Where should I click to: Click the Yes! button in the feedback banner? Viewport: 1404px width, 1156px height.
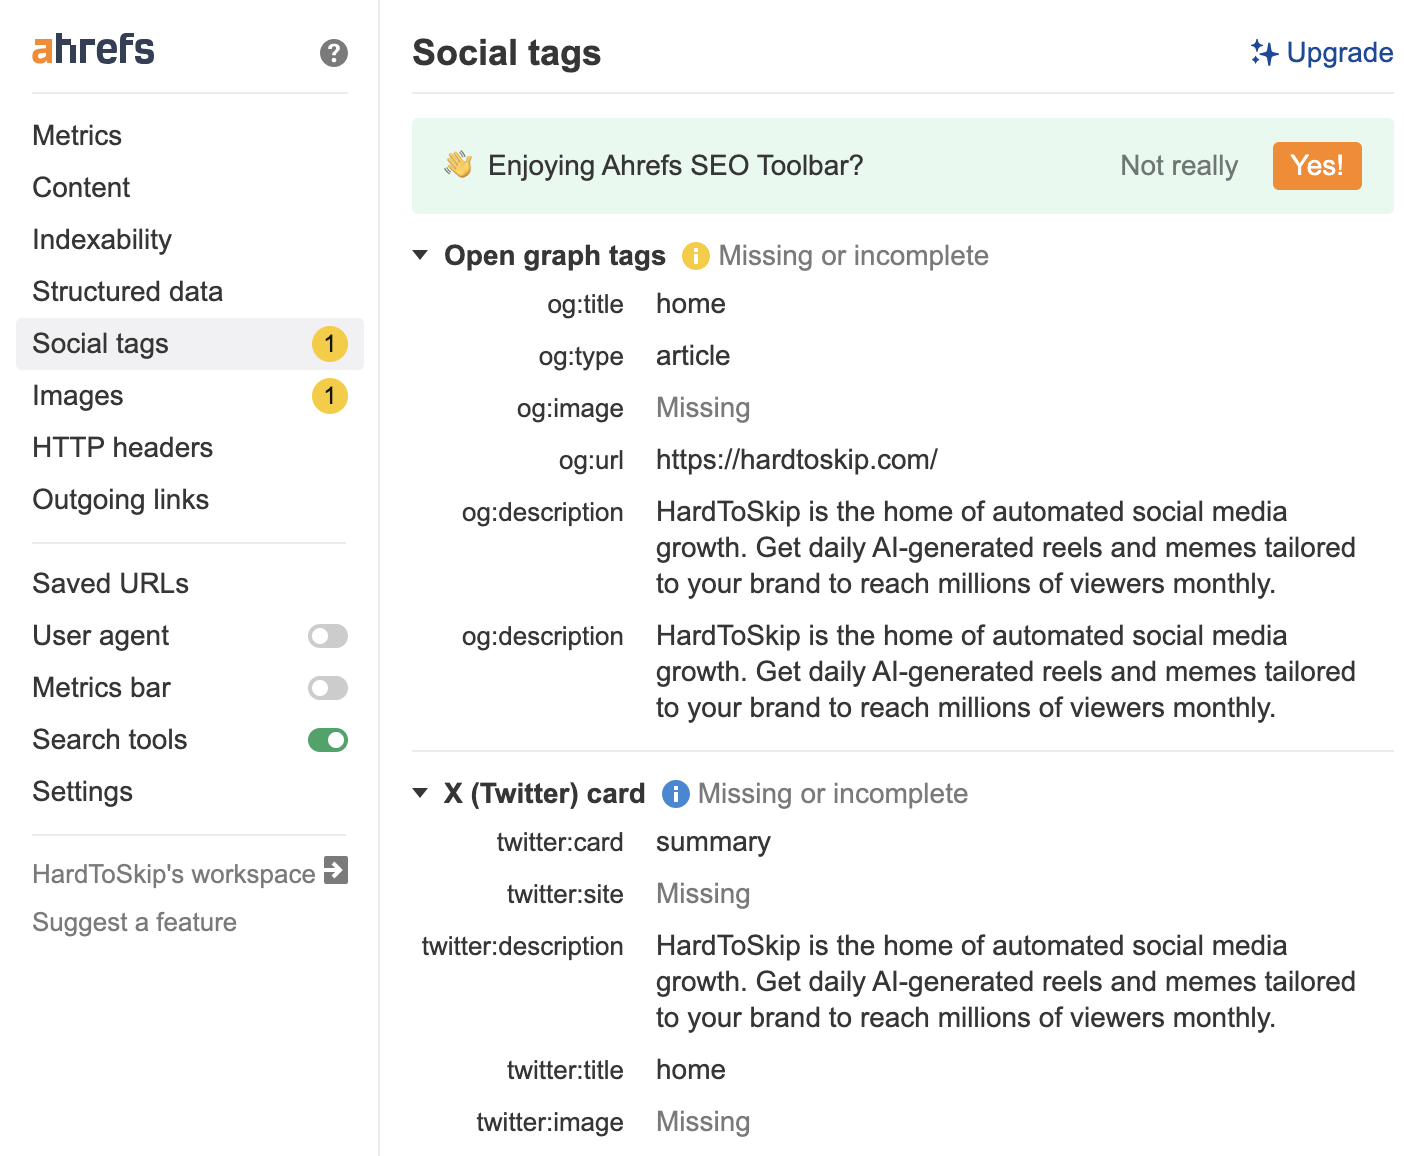point(1317,166)
